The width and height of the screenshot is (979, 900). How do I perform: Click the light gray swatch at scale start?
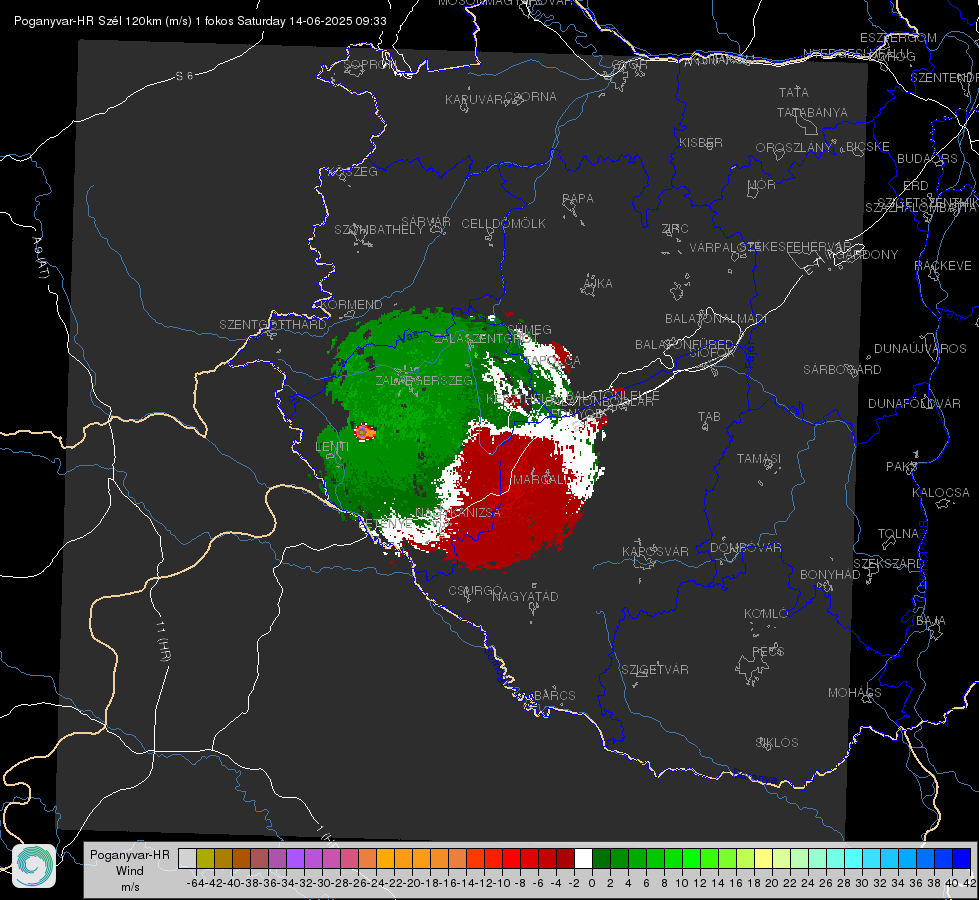[187, 858]
